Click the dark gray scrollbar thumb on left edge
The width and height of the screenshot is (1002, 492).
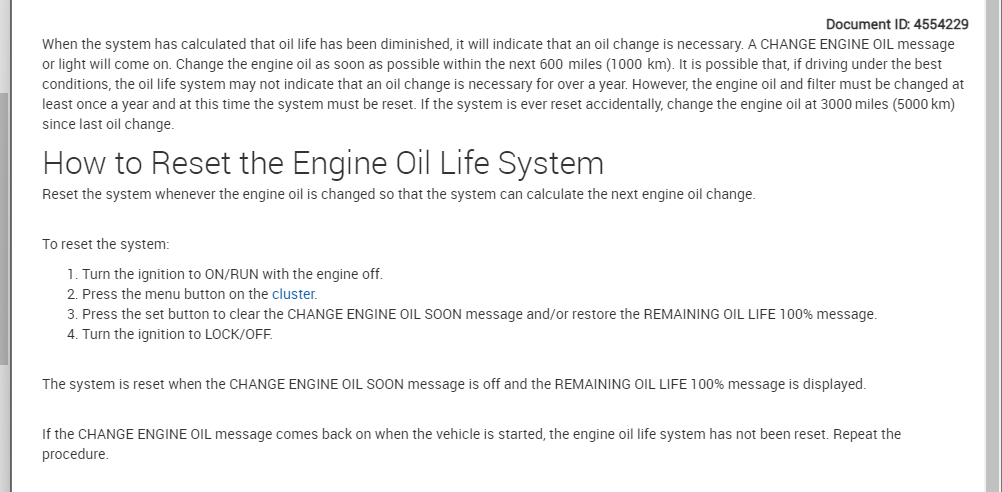(x=4, y=230)
